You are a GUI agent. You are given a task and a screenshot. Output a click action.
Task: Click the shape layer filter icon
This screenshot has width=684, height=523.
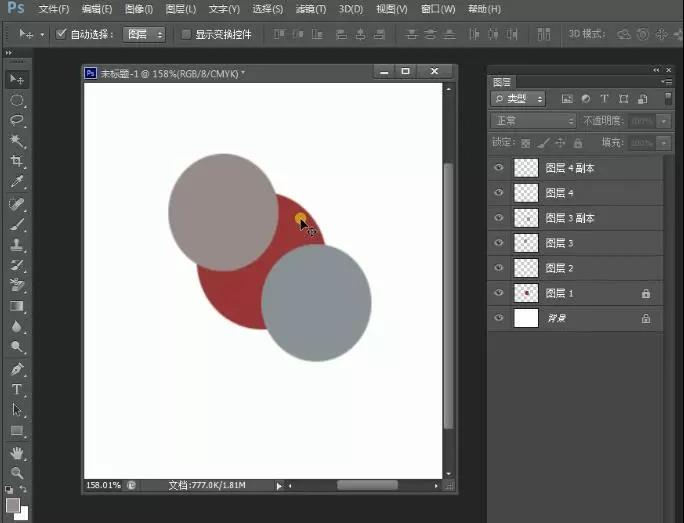(623, 99)
